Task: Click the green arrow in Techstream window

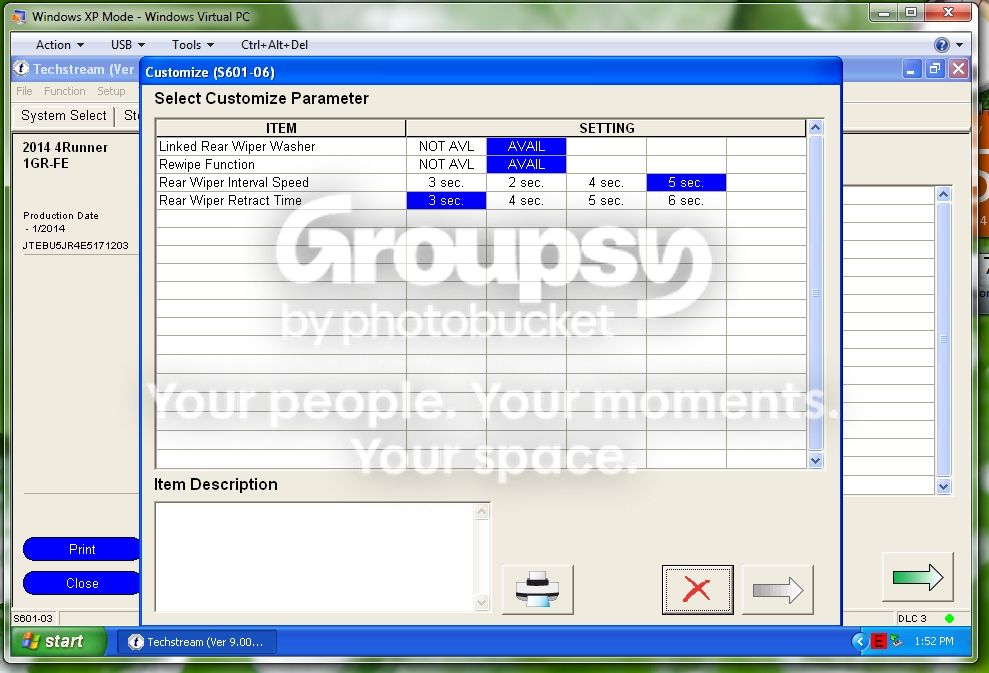Action: (918, 576)
